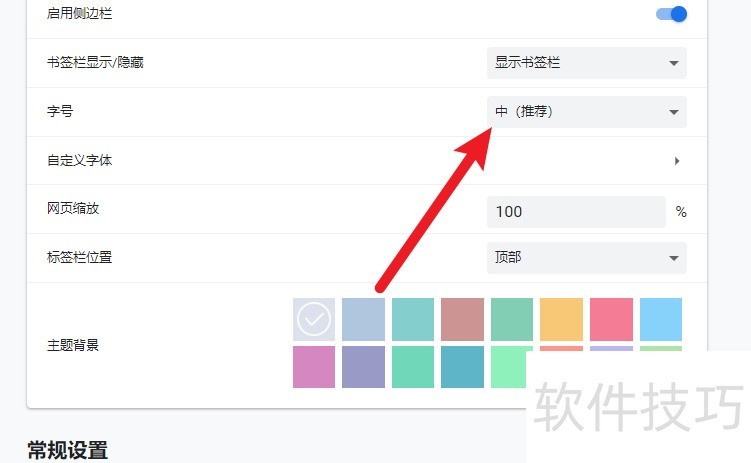Pick the turquoise-mint swatch in bottom row
This screenshot has height=463, width=751.
413,367
